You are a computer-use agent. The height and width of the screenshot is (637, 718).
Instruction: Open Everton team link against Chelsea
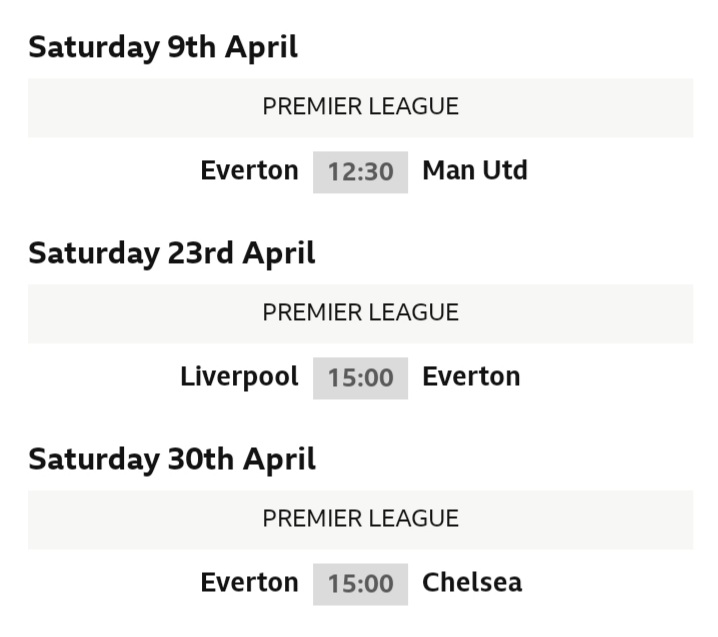249,583
